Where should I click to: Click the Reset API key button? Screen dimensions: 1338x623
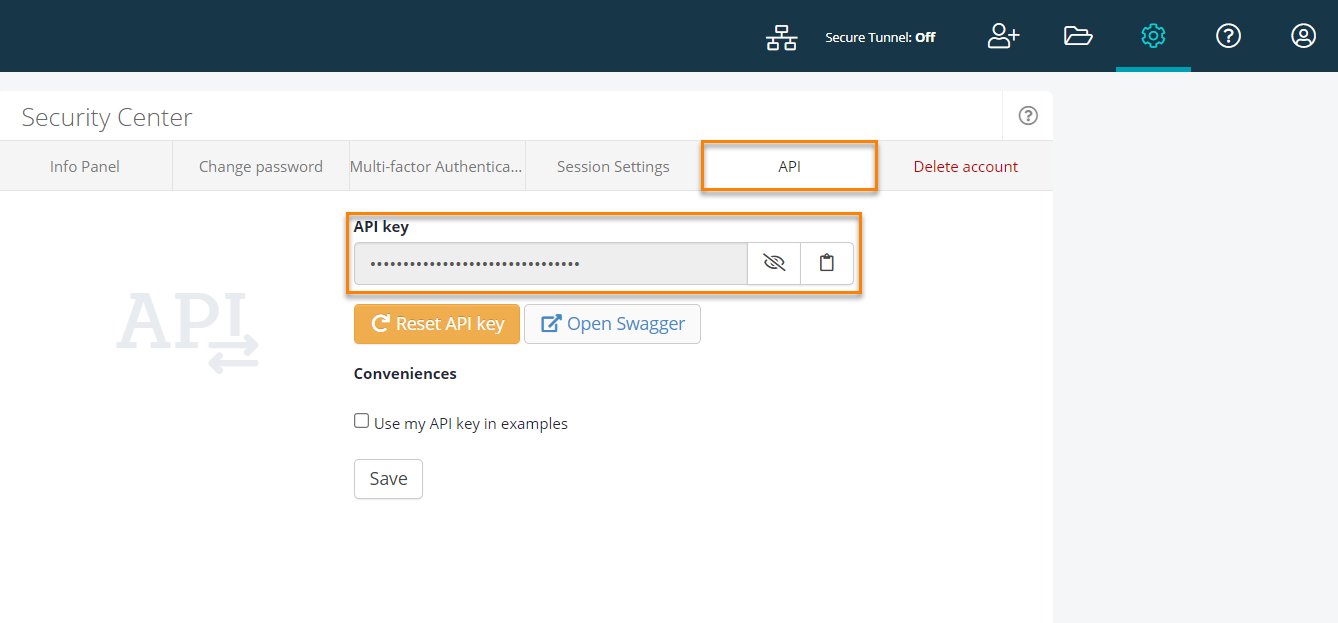pos(436,323)
